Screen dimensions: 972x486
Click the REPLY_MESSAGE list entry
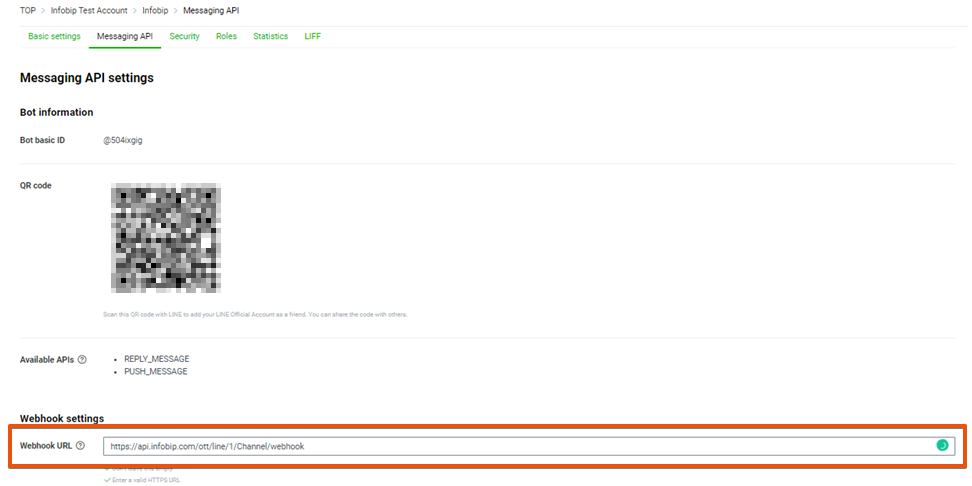pos(157,359)
